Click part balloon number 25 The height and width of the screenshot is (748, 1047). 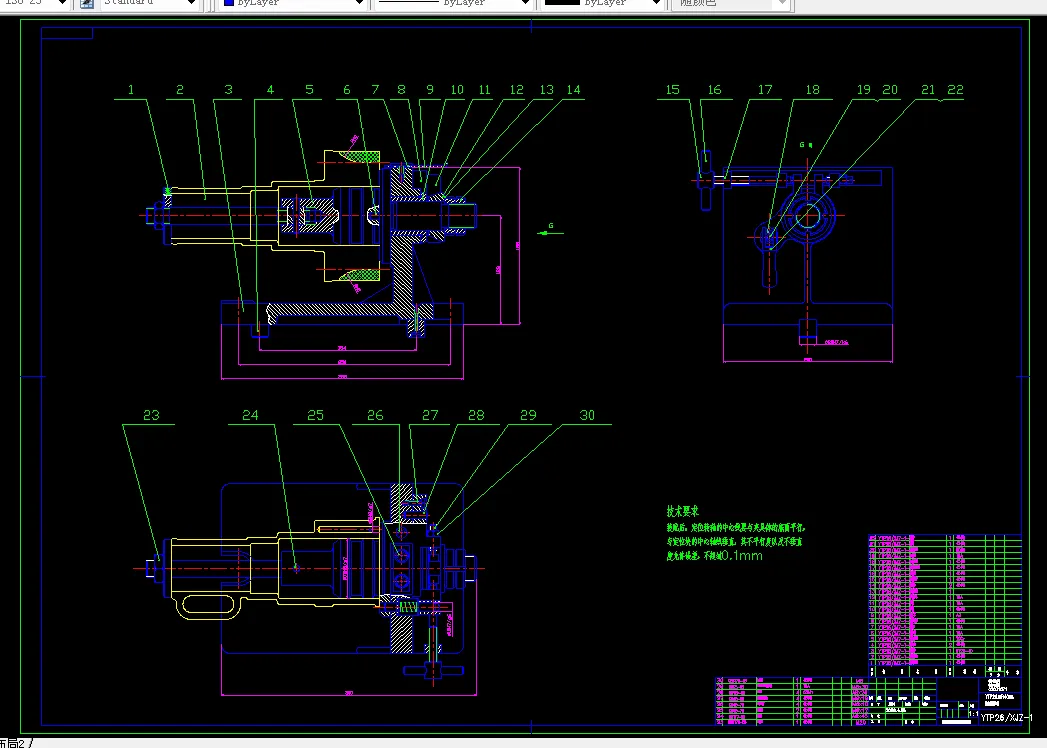[x=315, y=415]
